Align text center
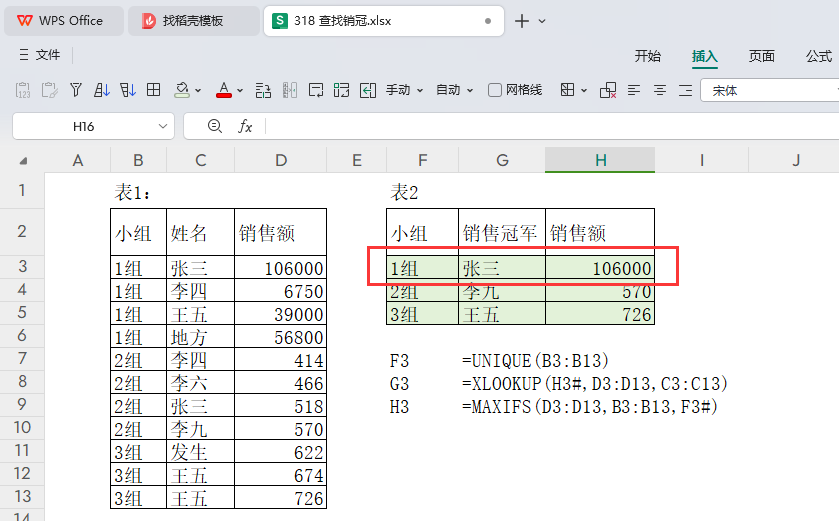 (660, 90)
